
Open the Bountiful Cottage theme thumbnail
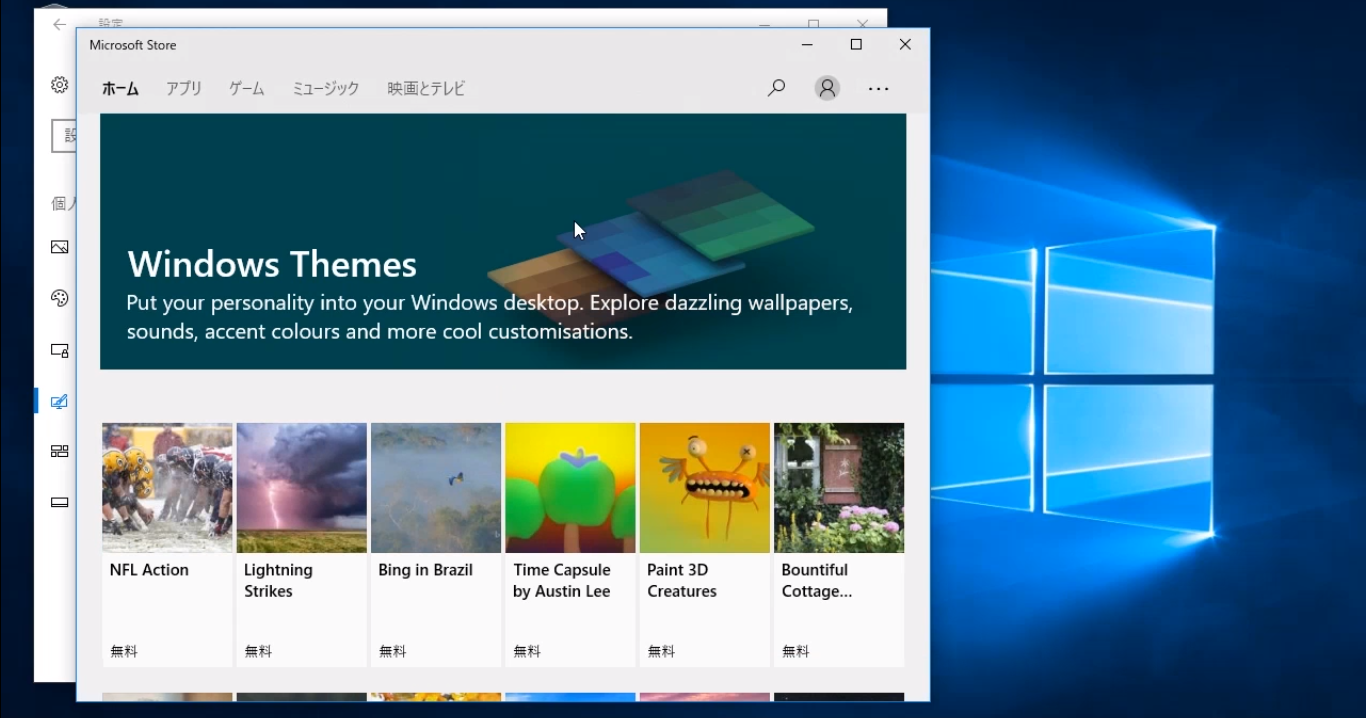coord(839,488)
